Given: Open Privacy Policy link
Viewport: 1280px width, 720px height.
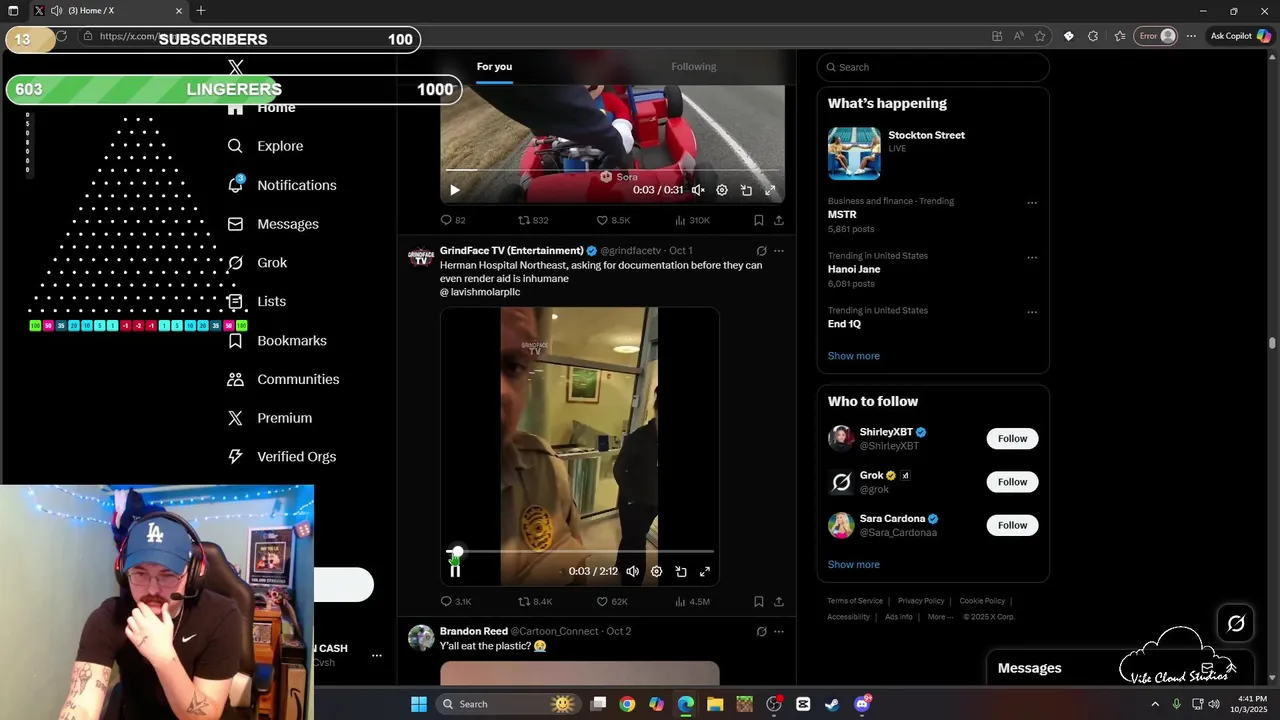Looking at the screenshot, I should tap(921, 601).
